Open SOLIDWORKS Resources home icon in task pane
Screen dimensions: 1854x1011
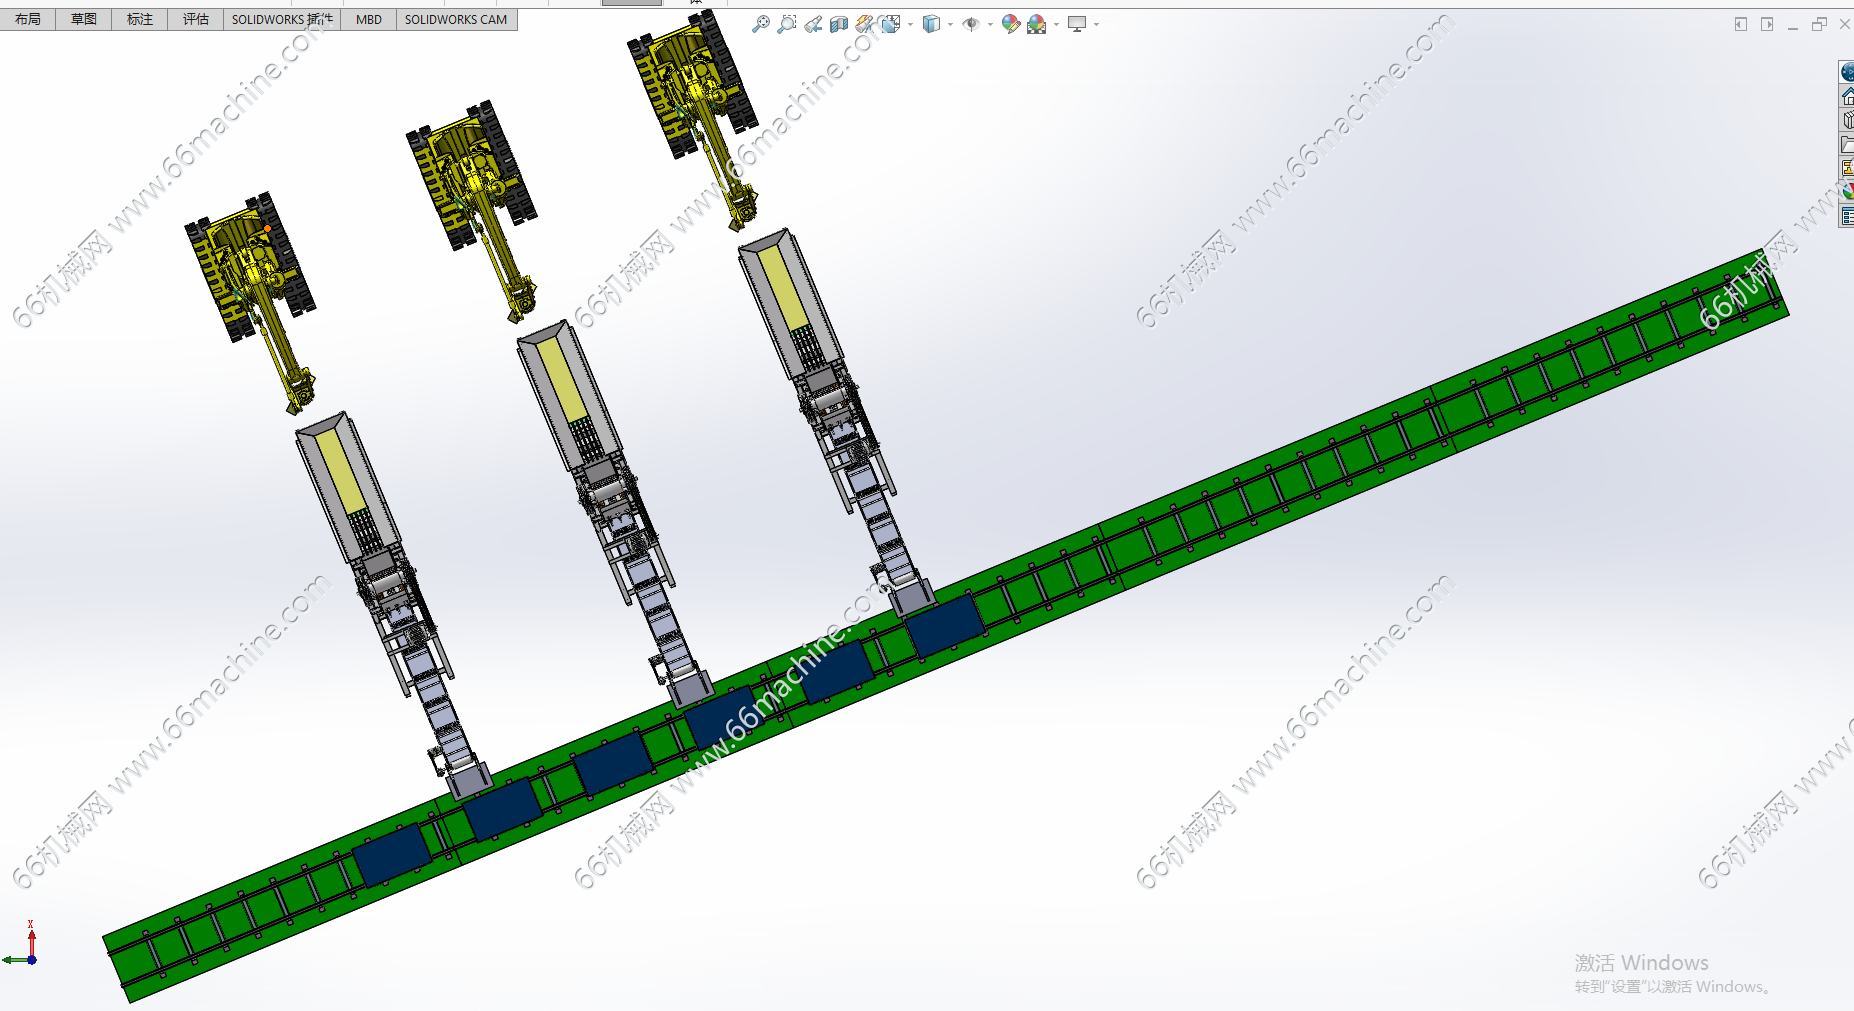[x=1847, y=96]
